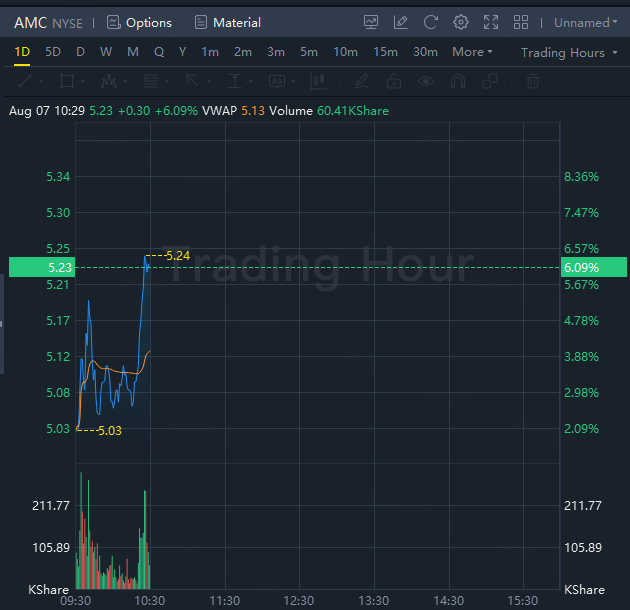Open the Options button
This screenshot has height=610, width=630.
[139, 22]
